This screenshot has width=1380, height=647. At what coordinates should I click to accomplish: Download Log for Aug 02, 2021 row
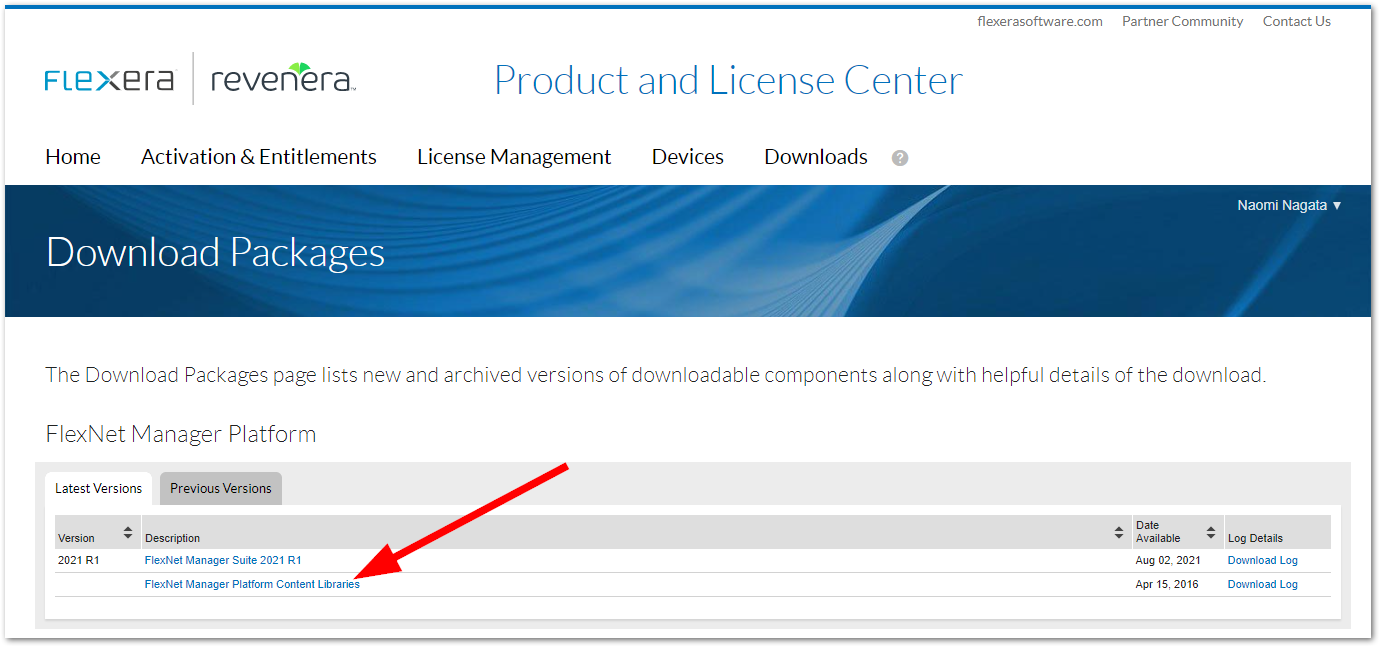[x=1263, y=561]
